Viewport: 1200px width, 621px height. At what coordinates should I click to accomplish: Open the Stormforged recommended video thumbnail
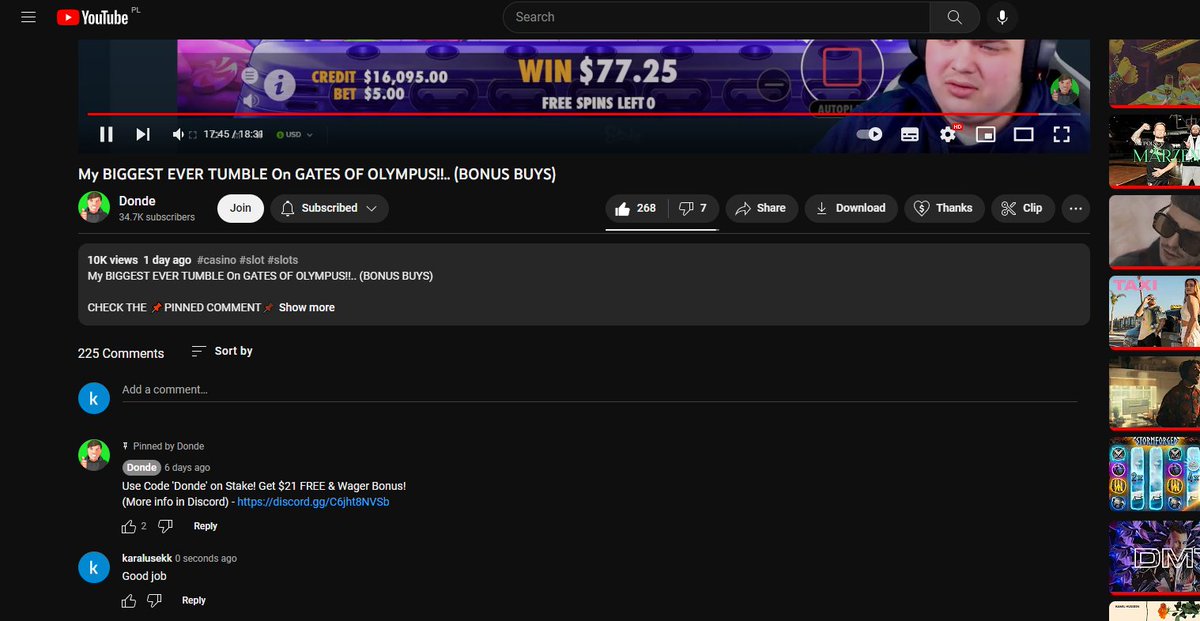pyautogui.click(x=1154, y=474)
